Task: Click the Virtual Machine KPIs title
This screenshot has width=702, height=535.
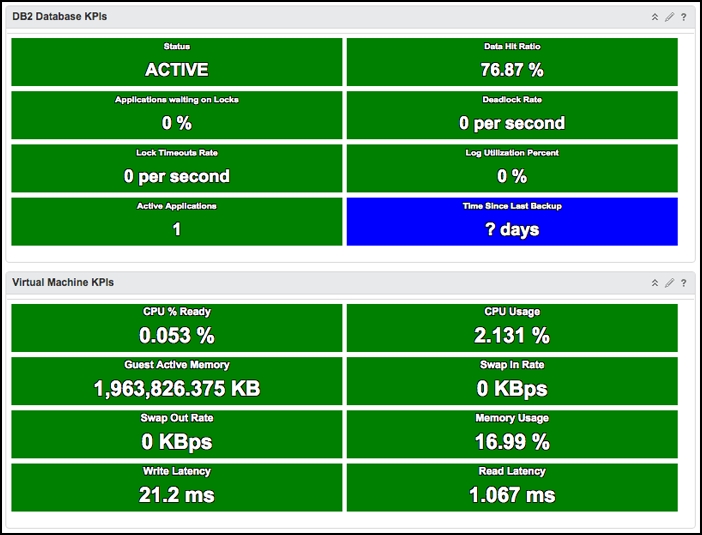Action: tap(63, 282)
